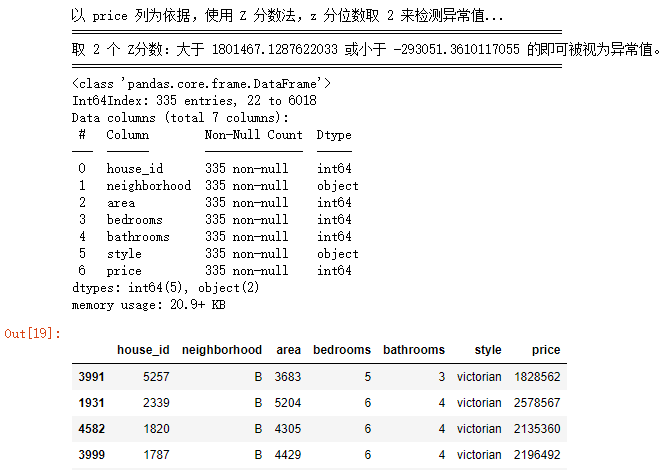Screen dimensions: 661x470
Task: Click row index 1931
Action: point(91,403)
